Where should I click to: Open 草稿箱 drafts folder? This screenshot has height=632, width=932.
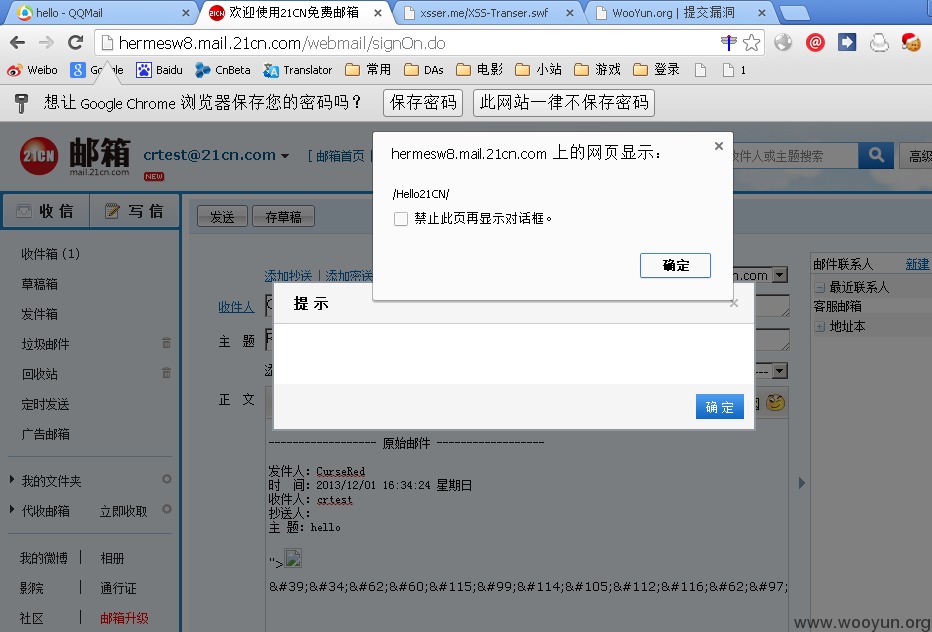coord(39,284)
